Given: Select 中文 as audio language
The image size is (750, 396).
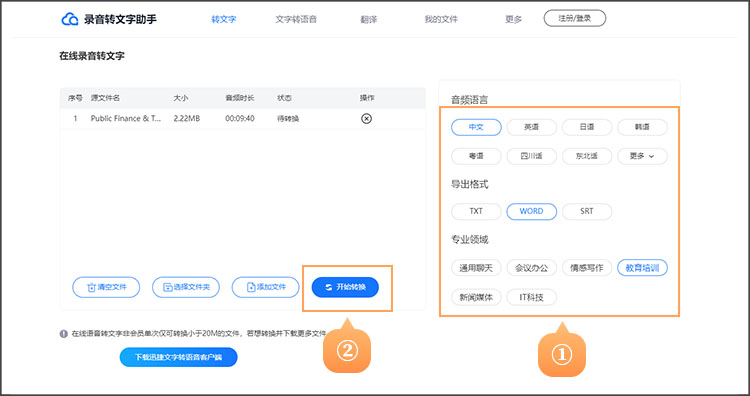Looking at the screenshot, I should [476, 127].
